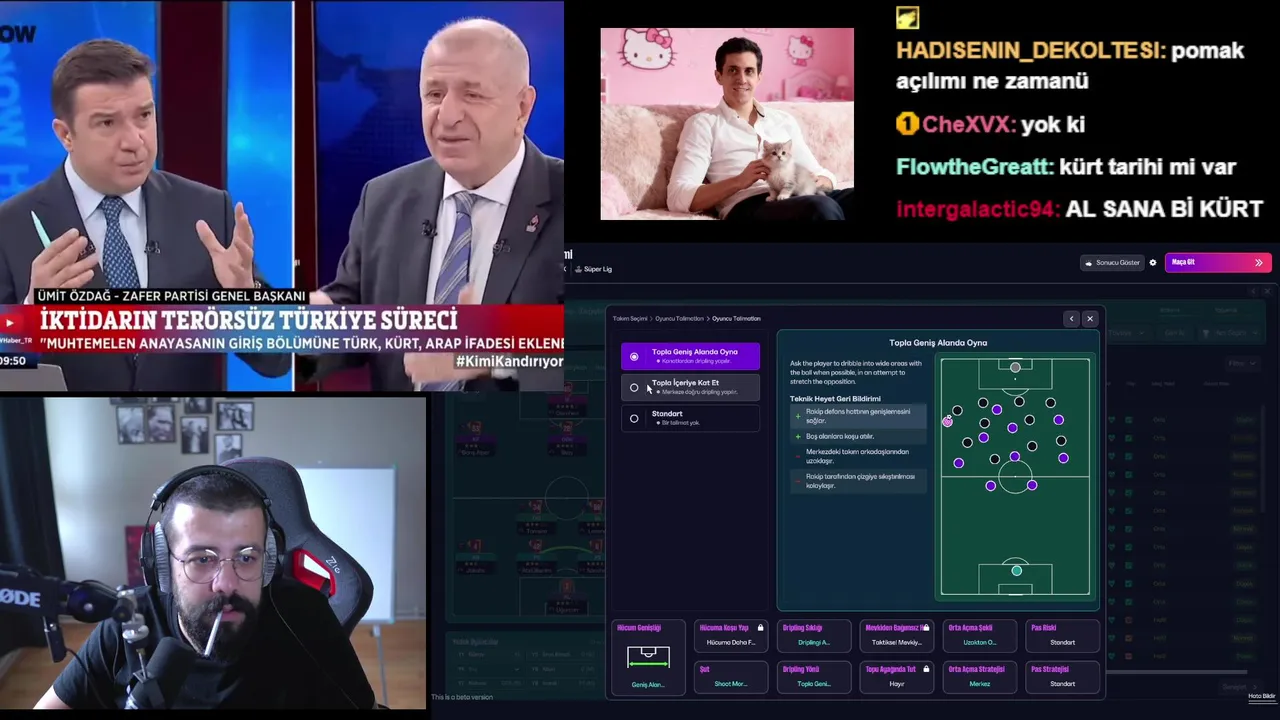Viewport: 1280px width, 720px height.
Task: Go back using the dialog's left chevron
Action: (1071, 319)
